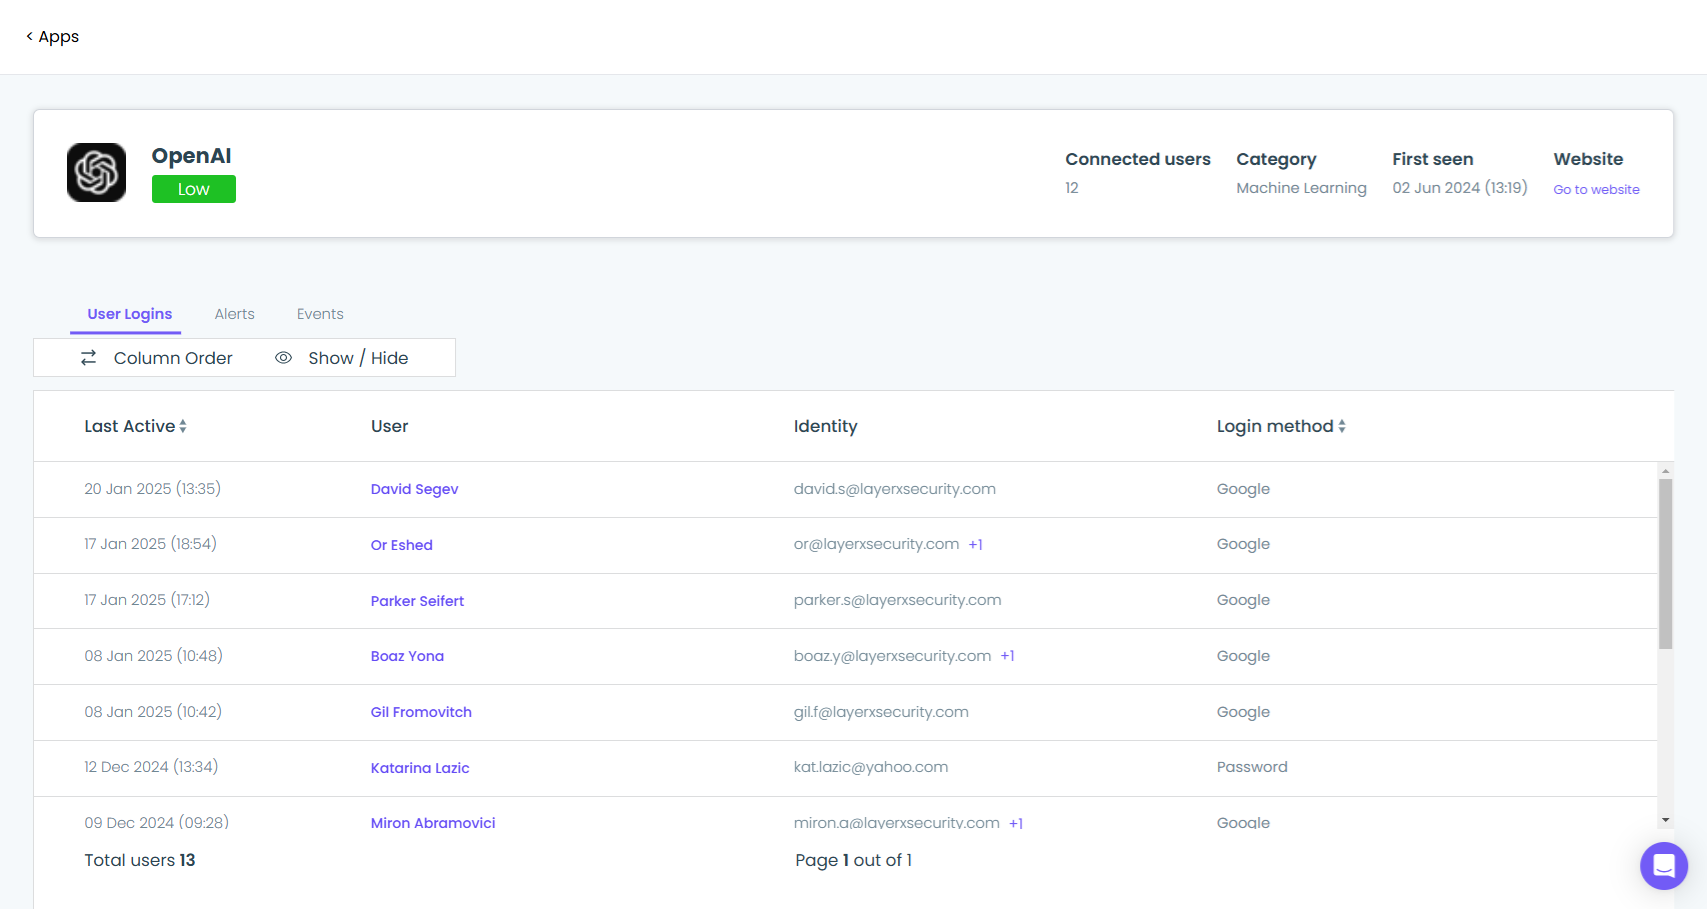The height and width of the screenshot is (909, 1707).
Task: Select the User Logins tab
Action: point(130,314)
